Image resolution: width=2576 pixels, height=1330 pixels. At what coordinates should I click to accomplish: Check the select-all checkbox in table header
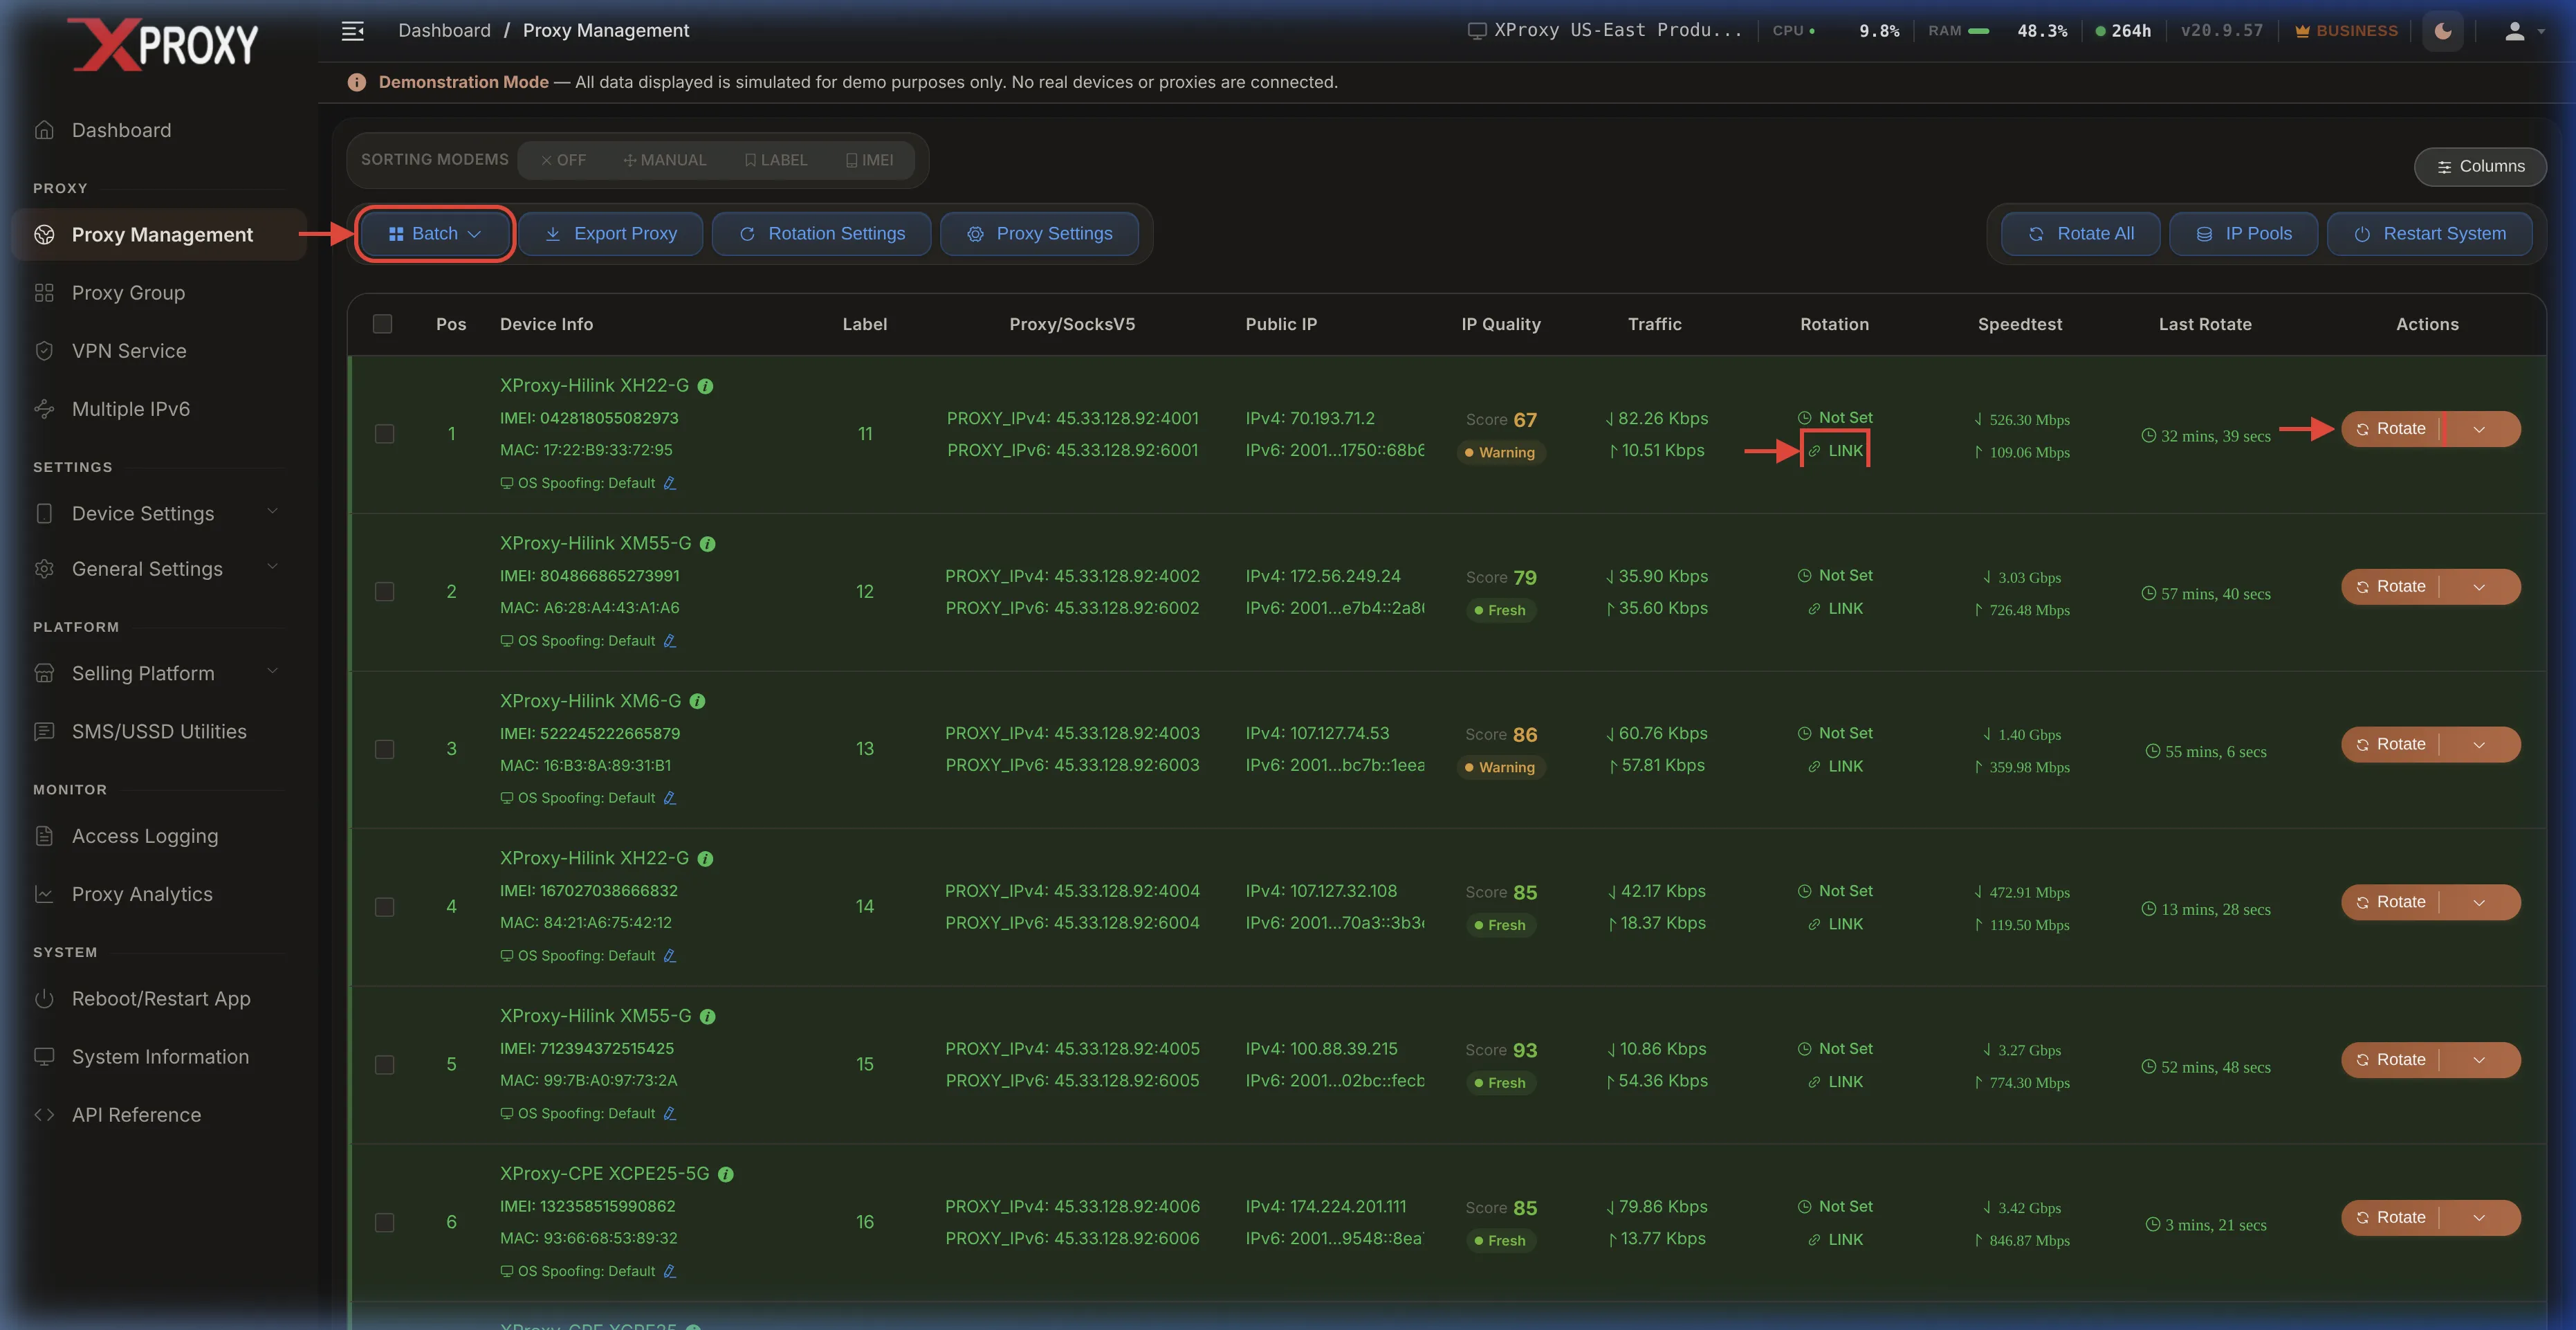point(382,324)
